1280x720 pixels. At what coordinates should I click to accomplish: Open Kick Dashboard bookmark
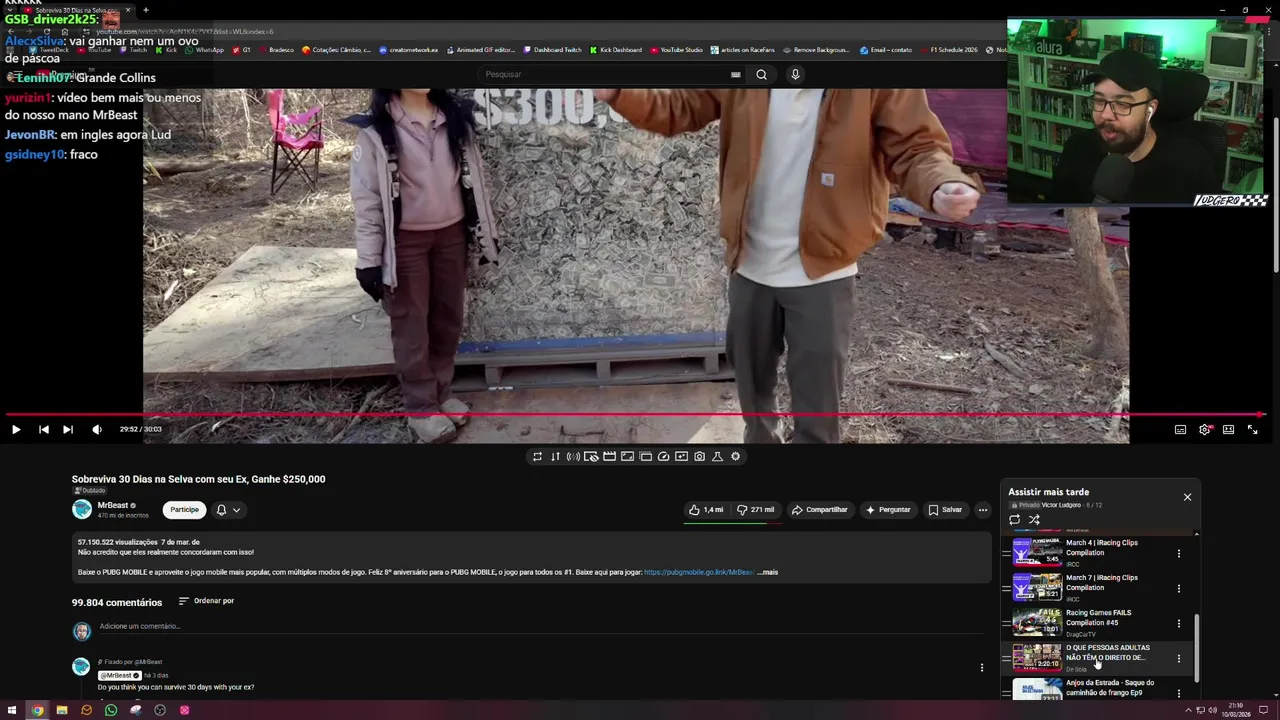(x=616, y=50)
